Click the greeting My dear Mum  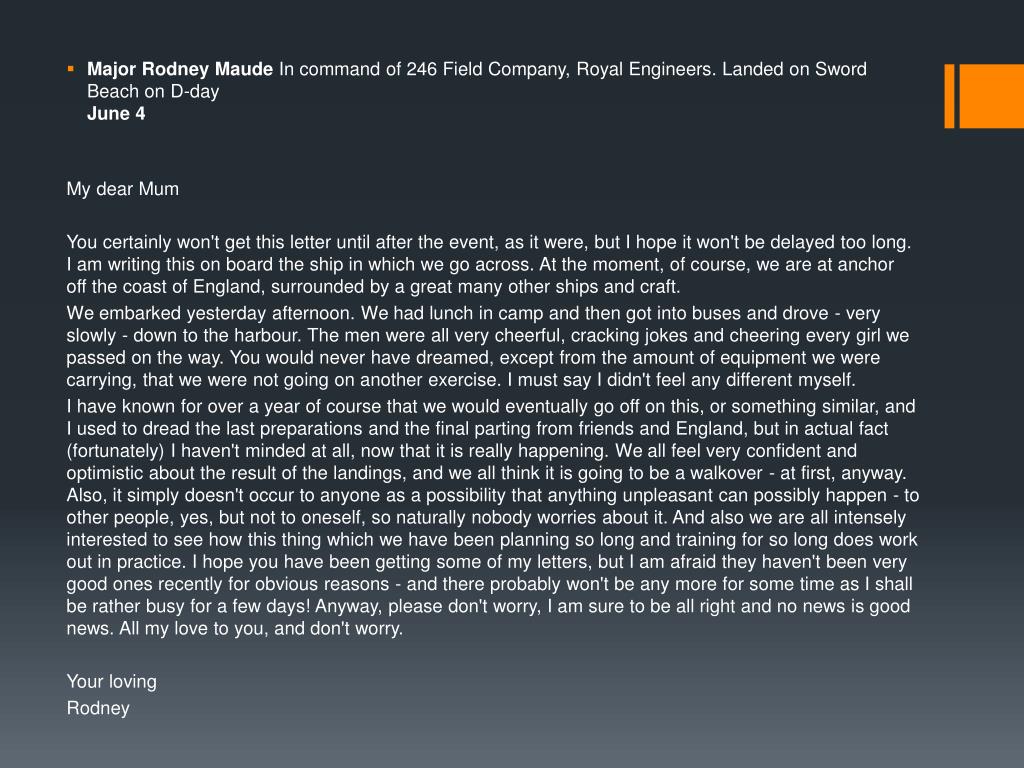(x=122, y=189)
